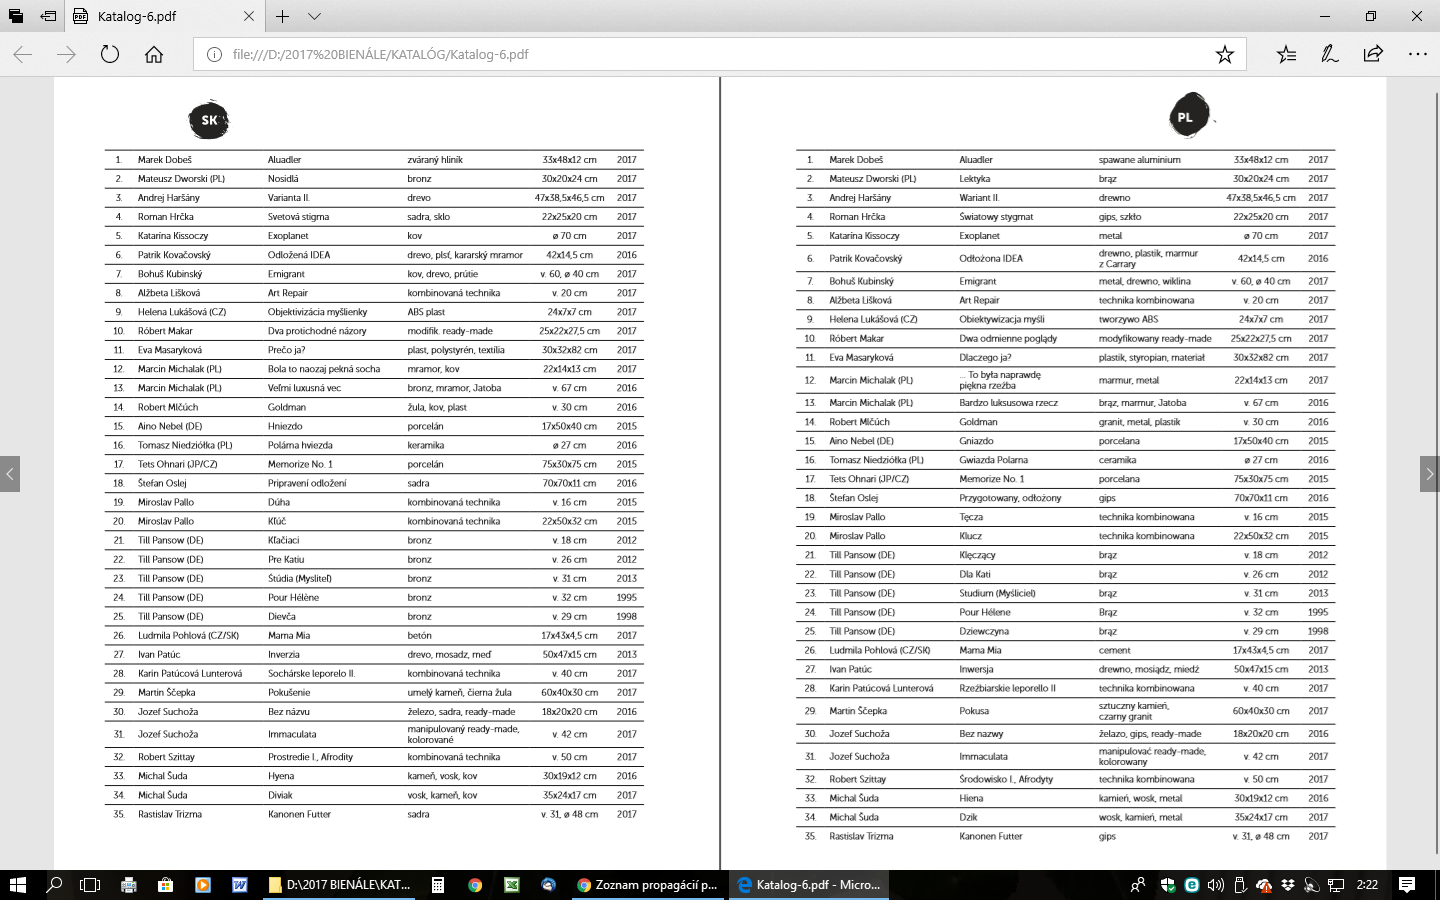Share this page using the share icon
The image size is (1440, 900).
[x=1373, y=55]
